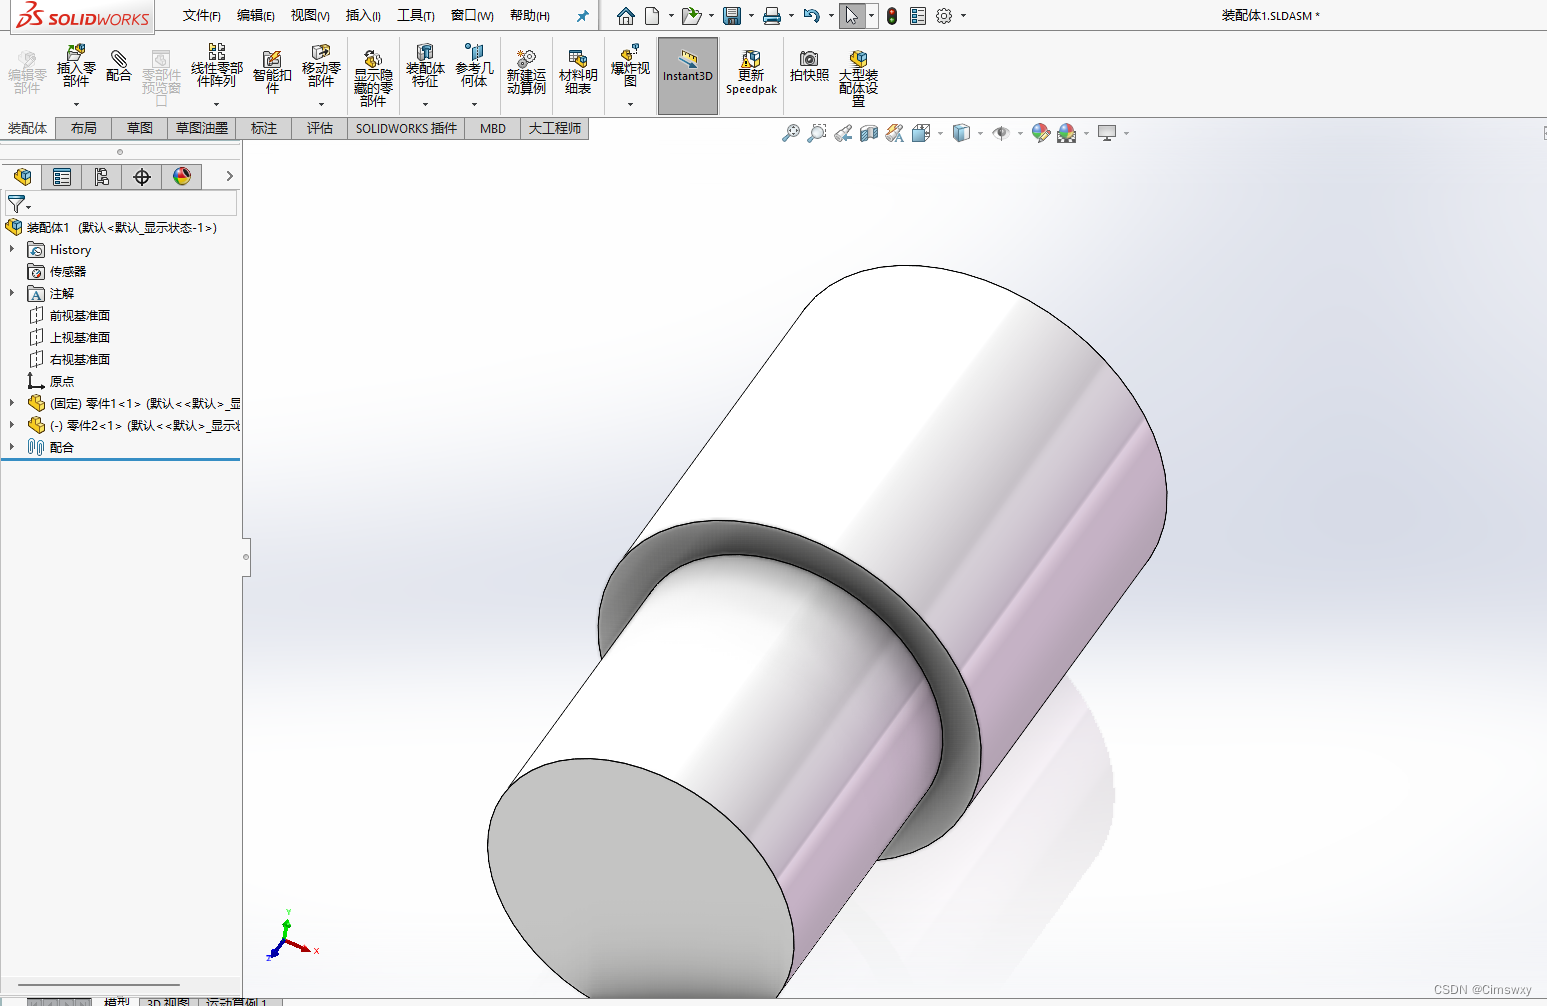Click the Undo arrow icon
The width and height of the screenshot is (1547, 1006).
(x=812, y=16)
